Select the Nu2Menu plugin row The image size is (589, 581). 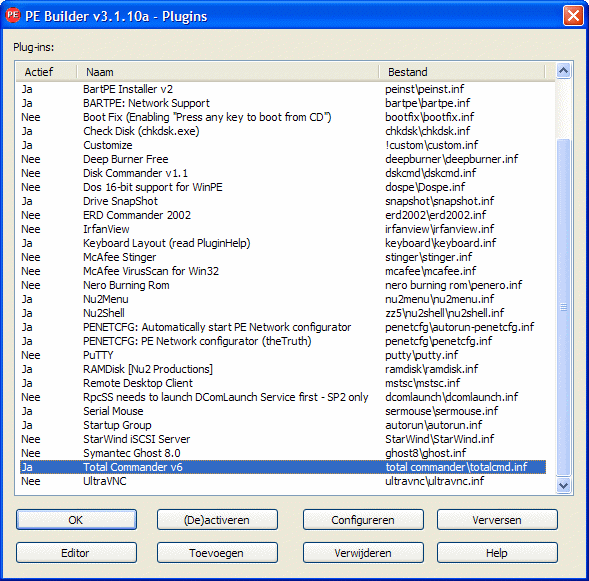point(283,299)
